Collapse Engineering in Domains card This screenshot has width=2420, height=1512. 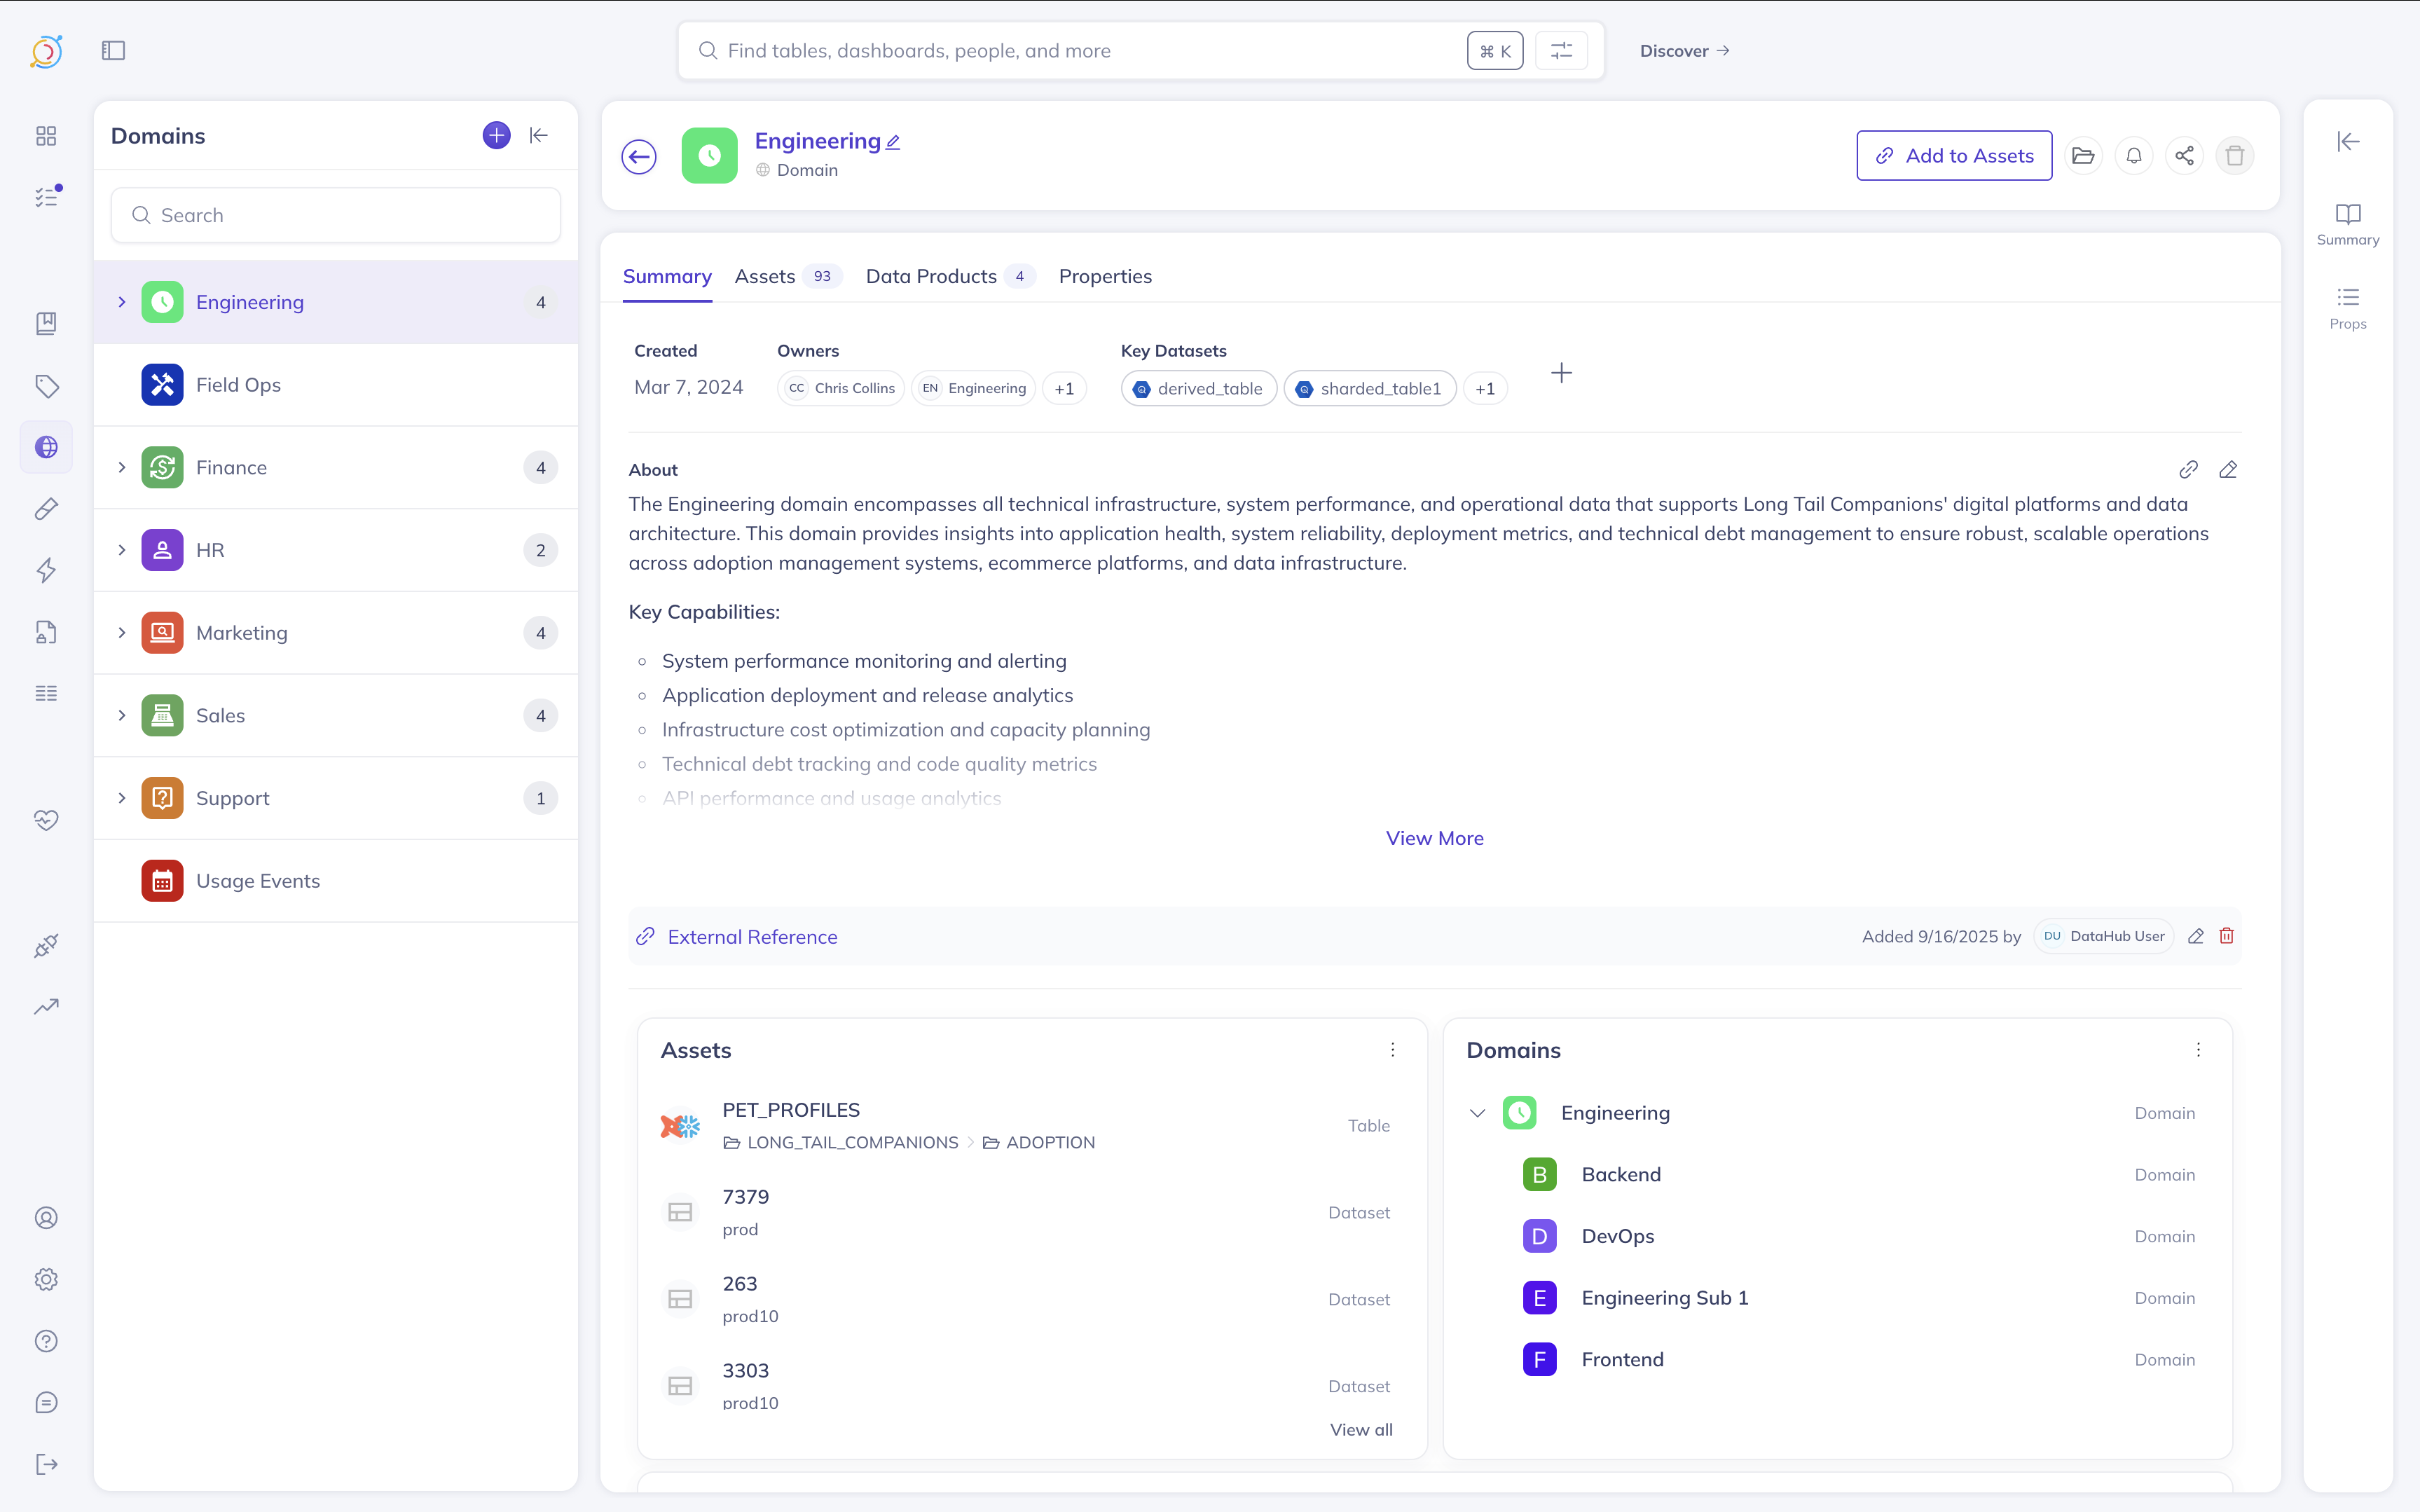click(1477, 1113)
